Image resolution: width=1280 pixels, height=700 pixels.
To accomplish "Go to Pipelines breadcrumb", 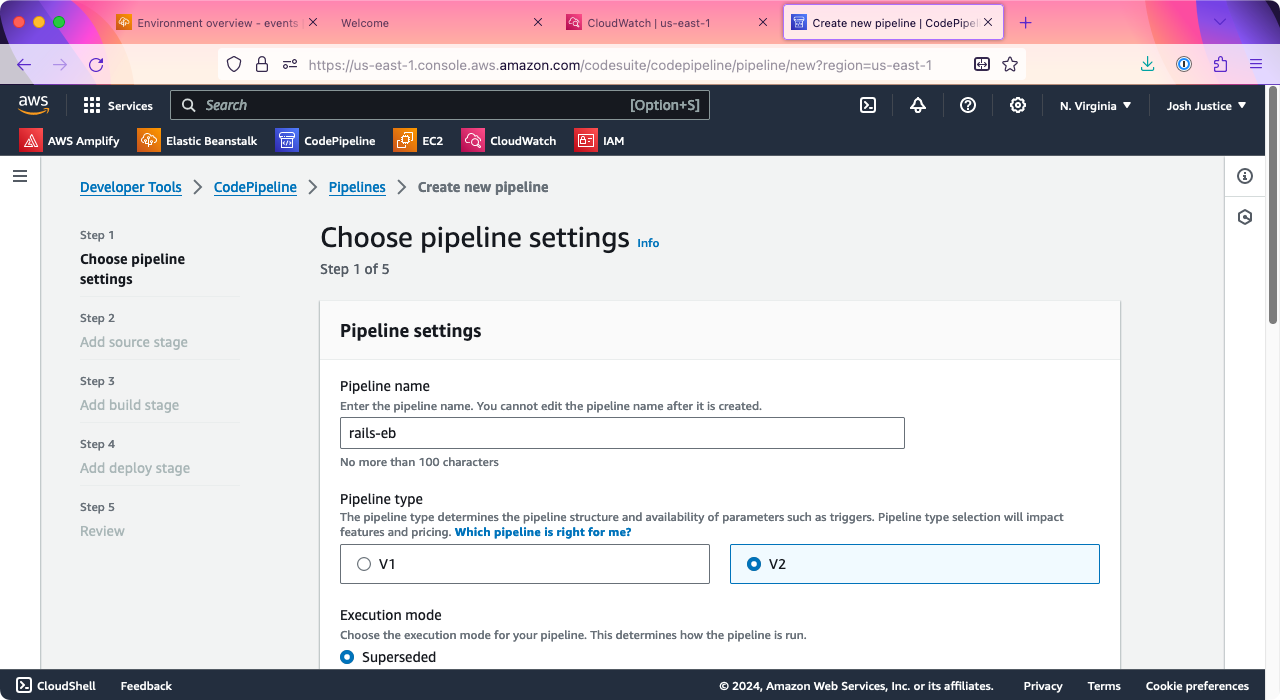I will 357,187.
